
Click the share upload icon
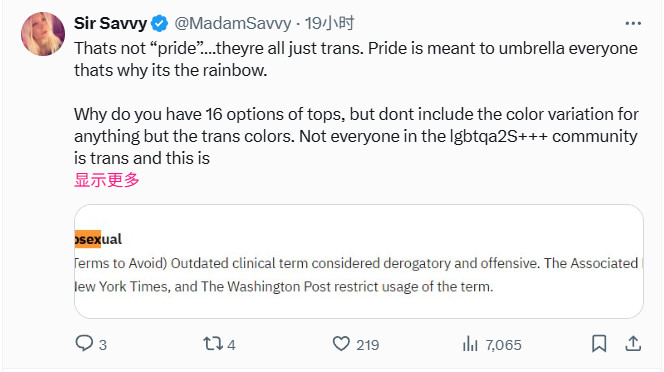tap(633, 344)
